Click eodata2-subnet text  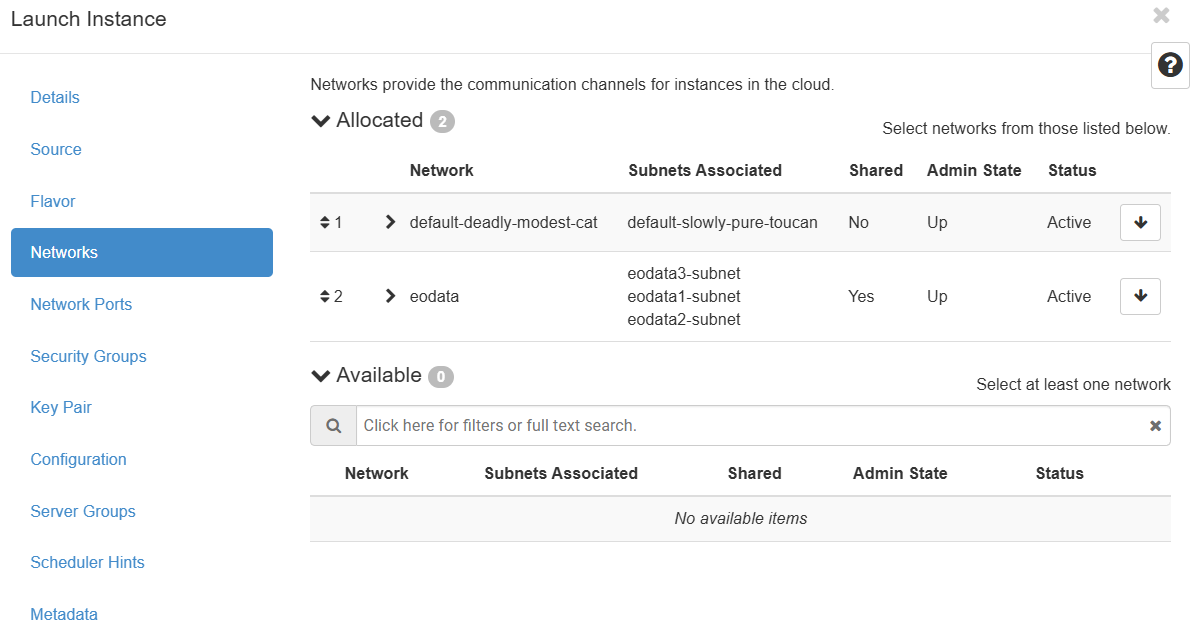[x=684, y=319]
